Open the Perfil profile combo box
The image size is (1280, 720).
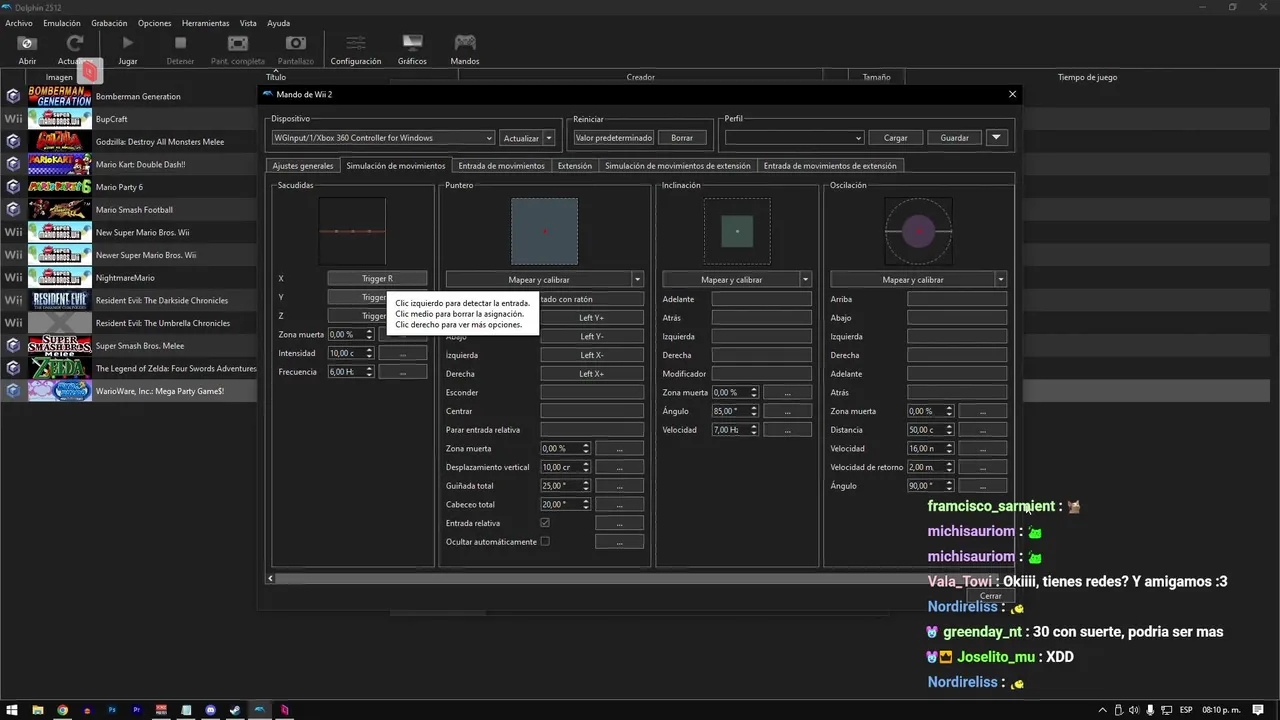click(794, 138)
